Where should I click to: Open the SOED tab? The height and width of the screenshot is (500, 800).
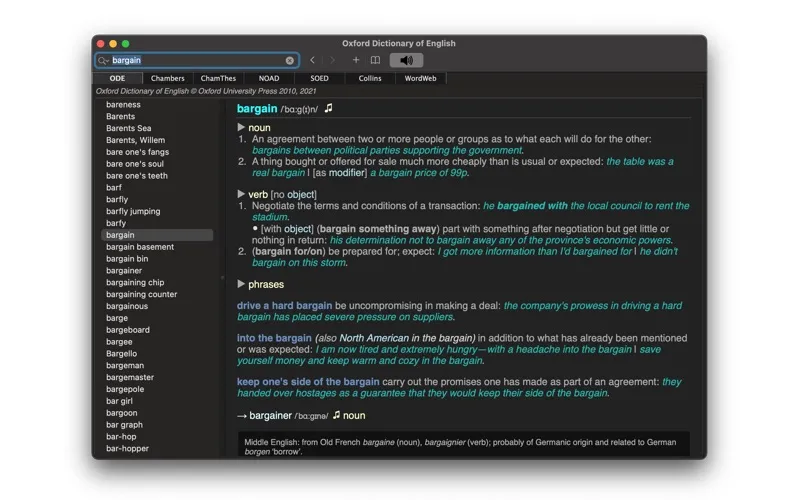pyautogui.click(x=319, y=78)
